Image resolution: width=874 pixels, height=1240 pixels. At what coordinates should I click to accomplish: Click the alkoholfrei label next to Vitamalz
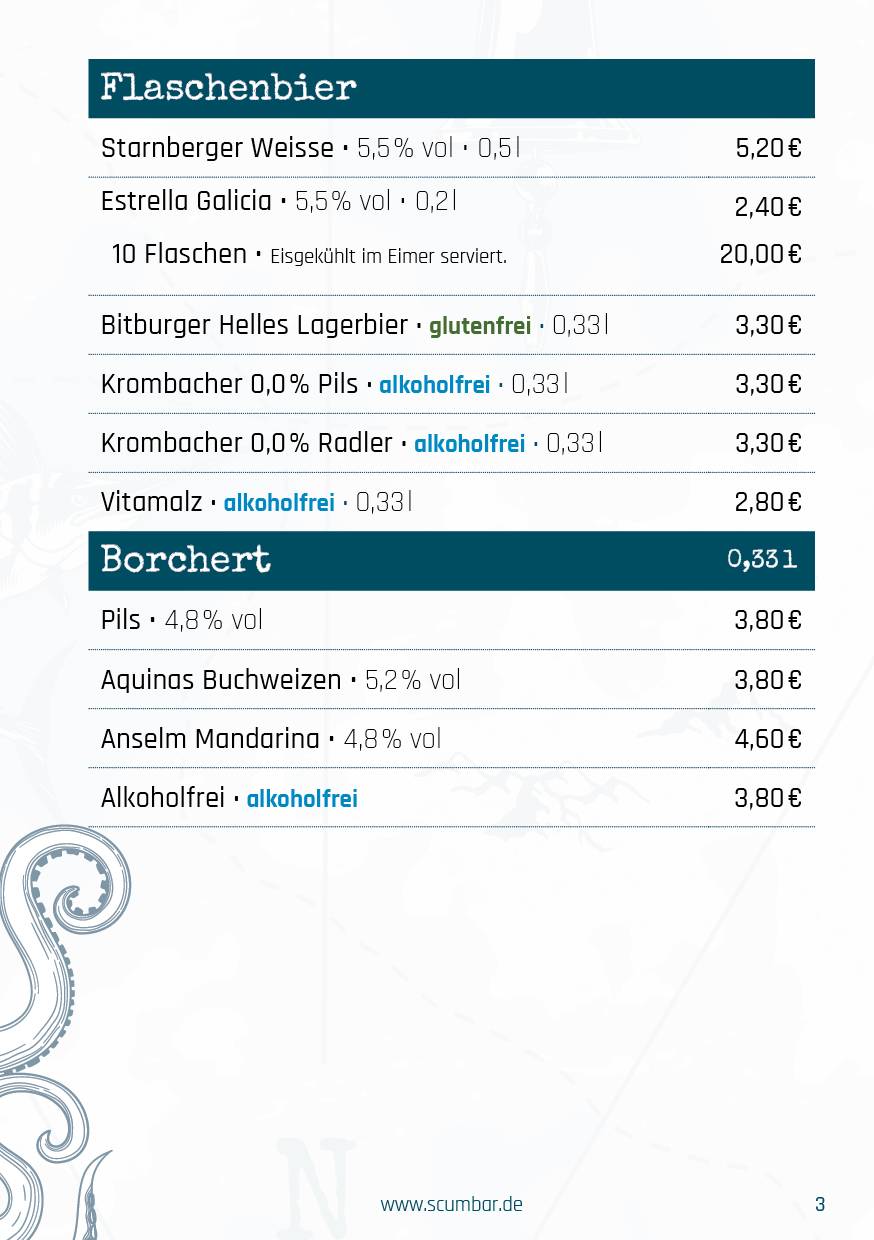pos(279,503)
